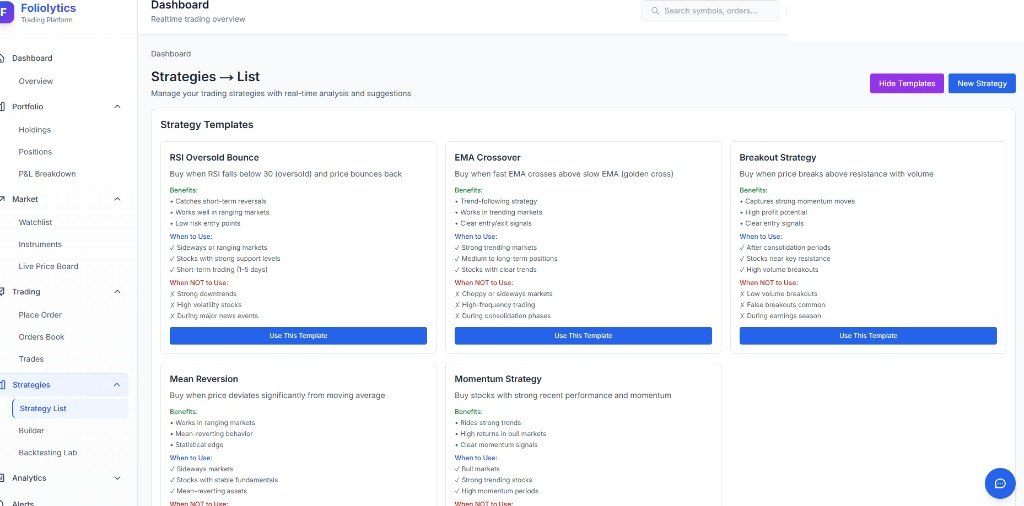Open Instruments in sidebar
This screenshot has height=506, width=1024.
click(x=40, y=245)
